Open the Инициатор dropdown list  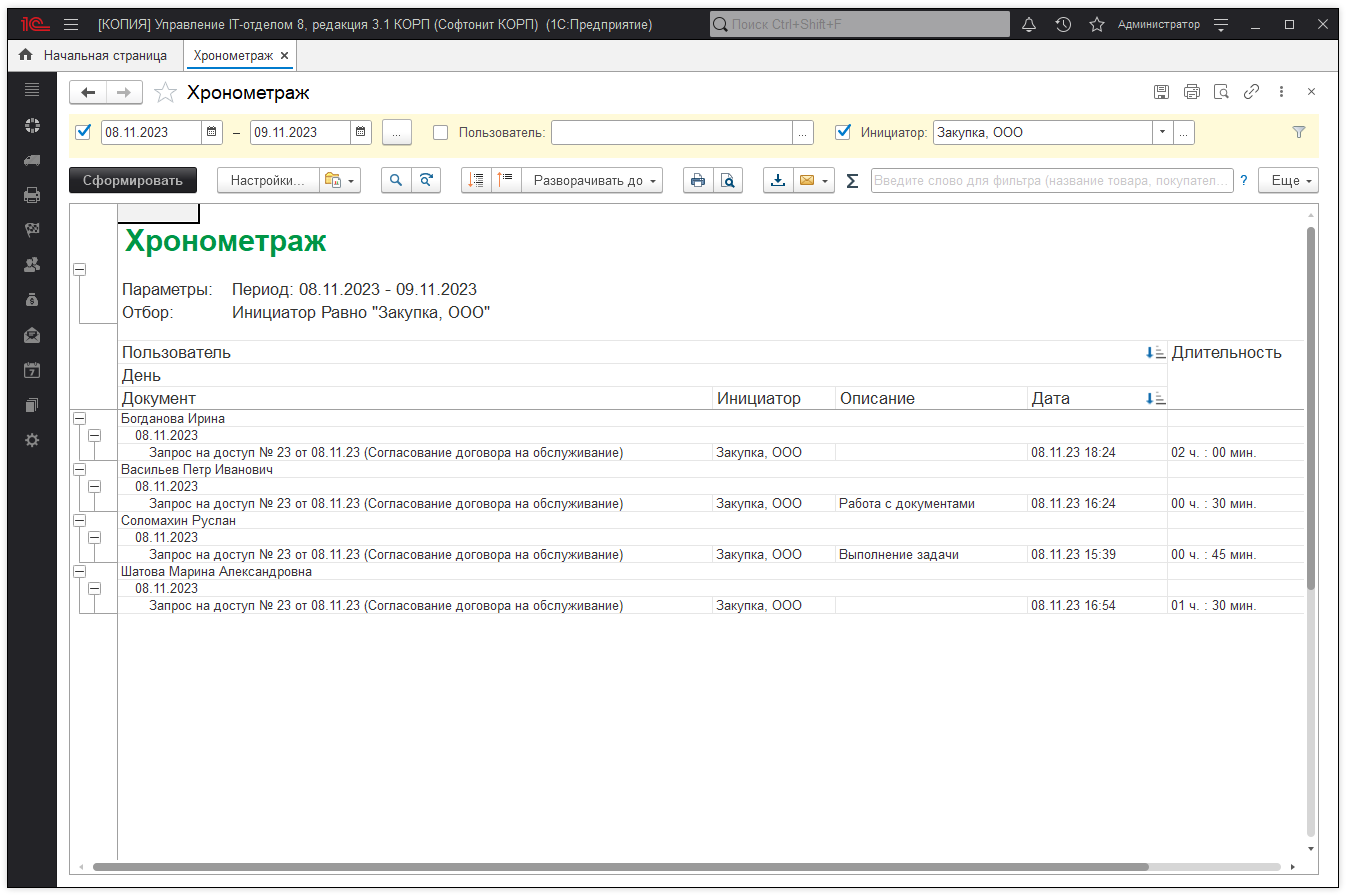(1162, 132)
